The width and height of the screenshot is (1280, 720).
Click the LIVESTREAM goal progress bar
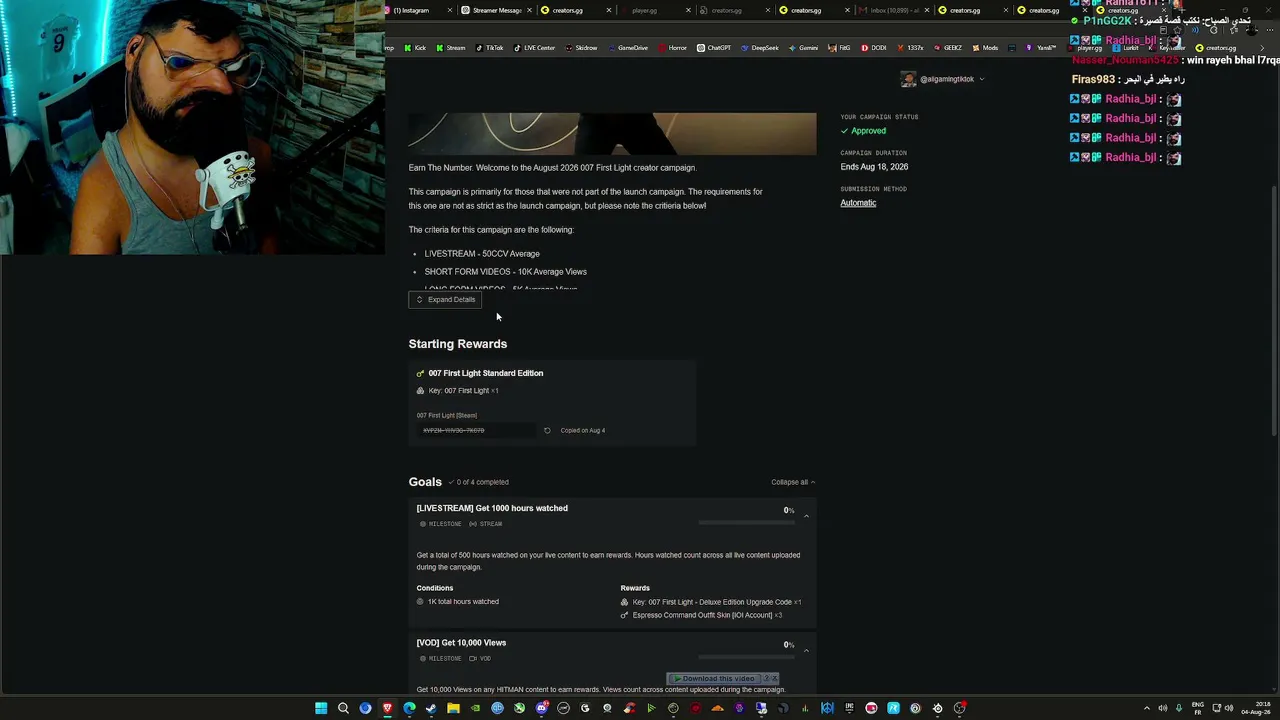746,523
